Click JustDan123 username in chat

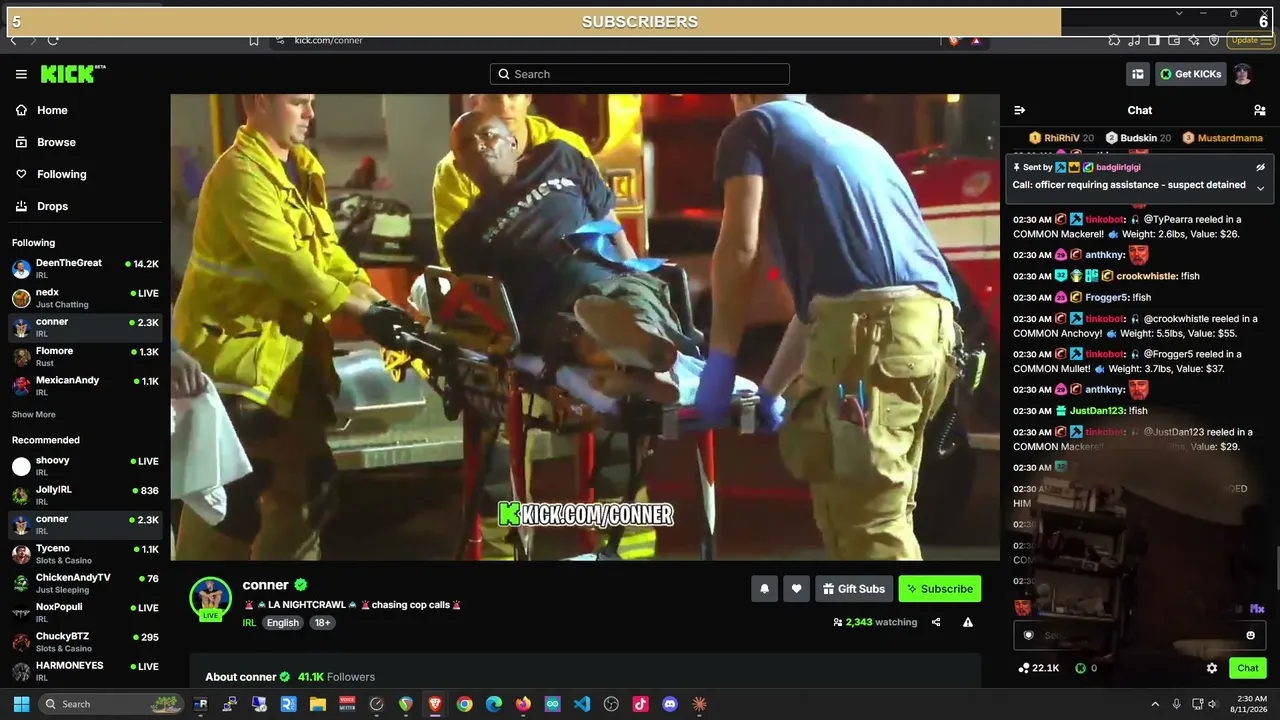tap(1097, 411)
